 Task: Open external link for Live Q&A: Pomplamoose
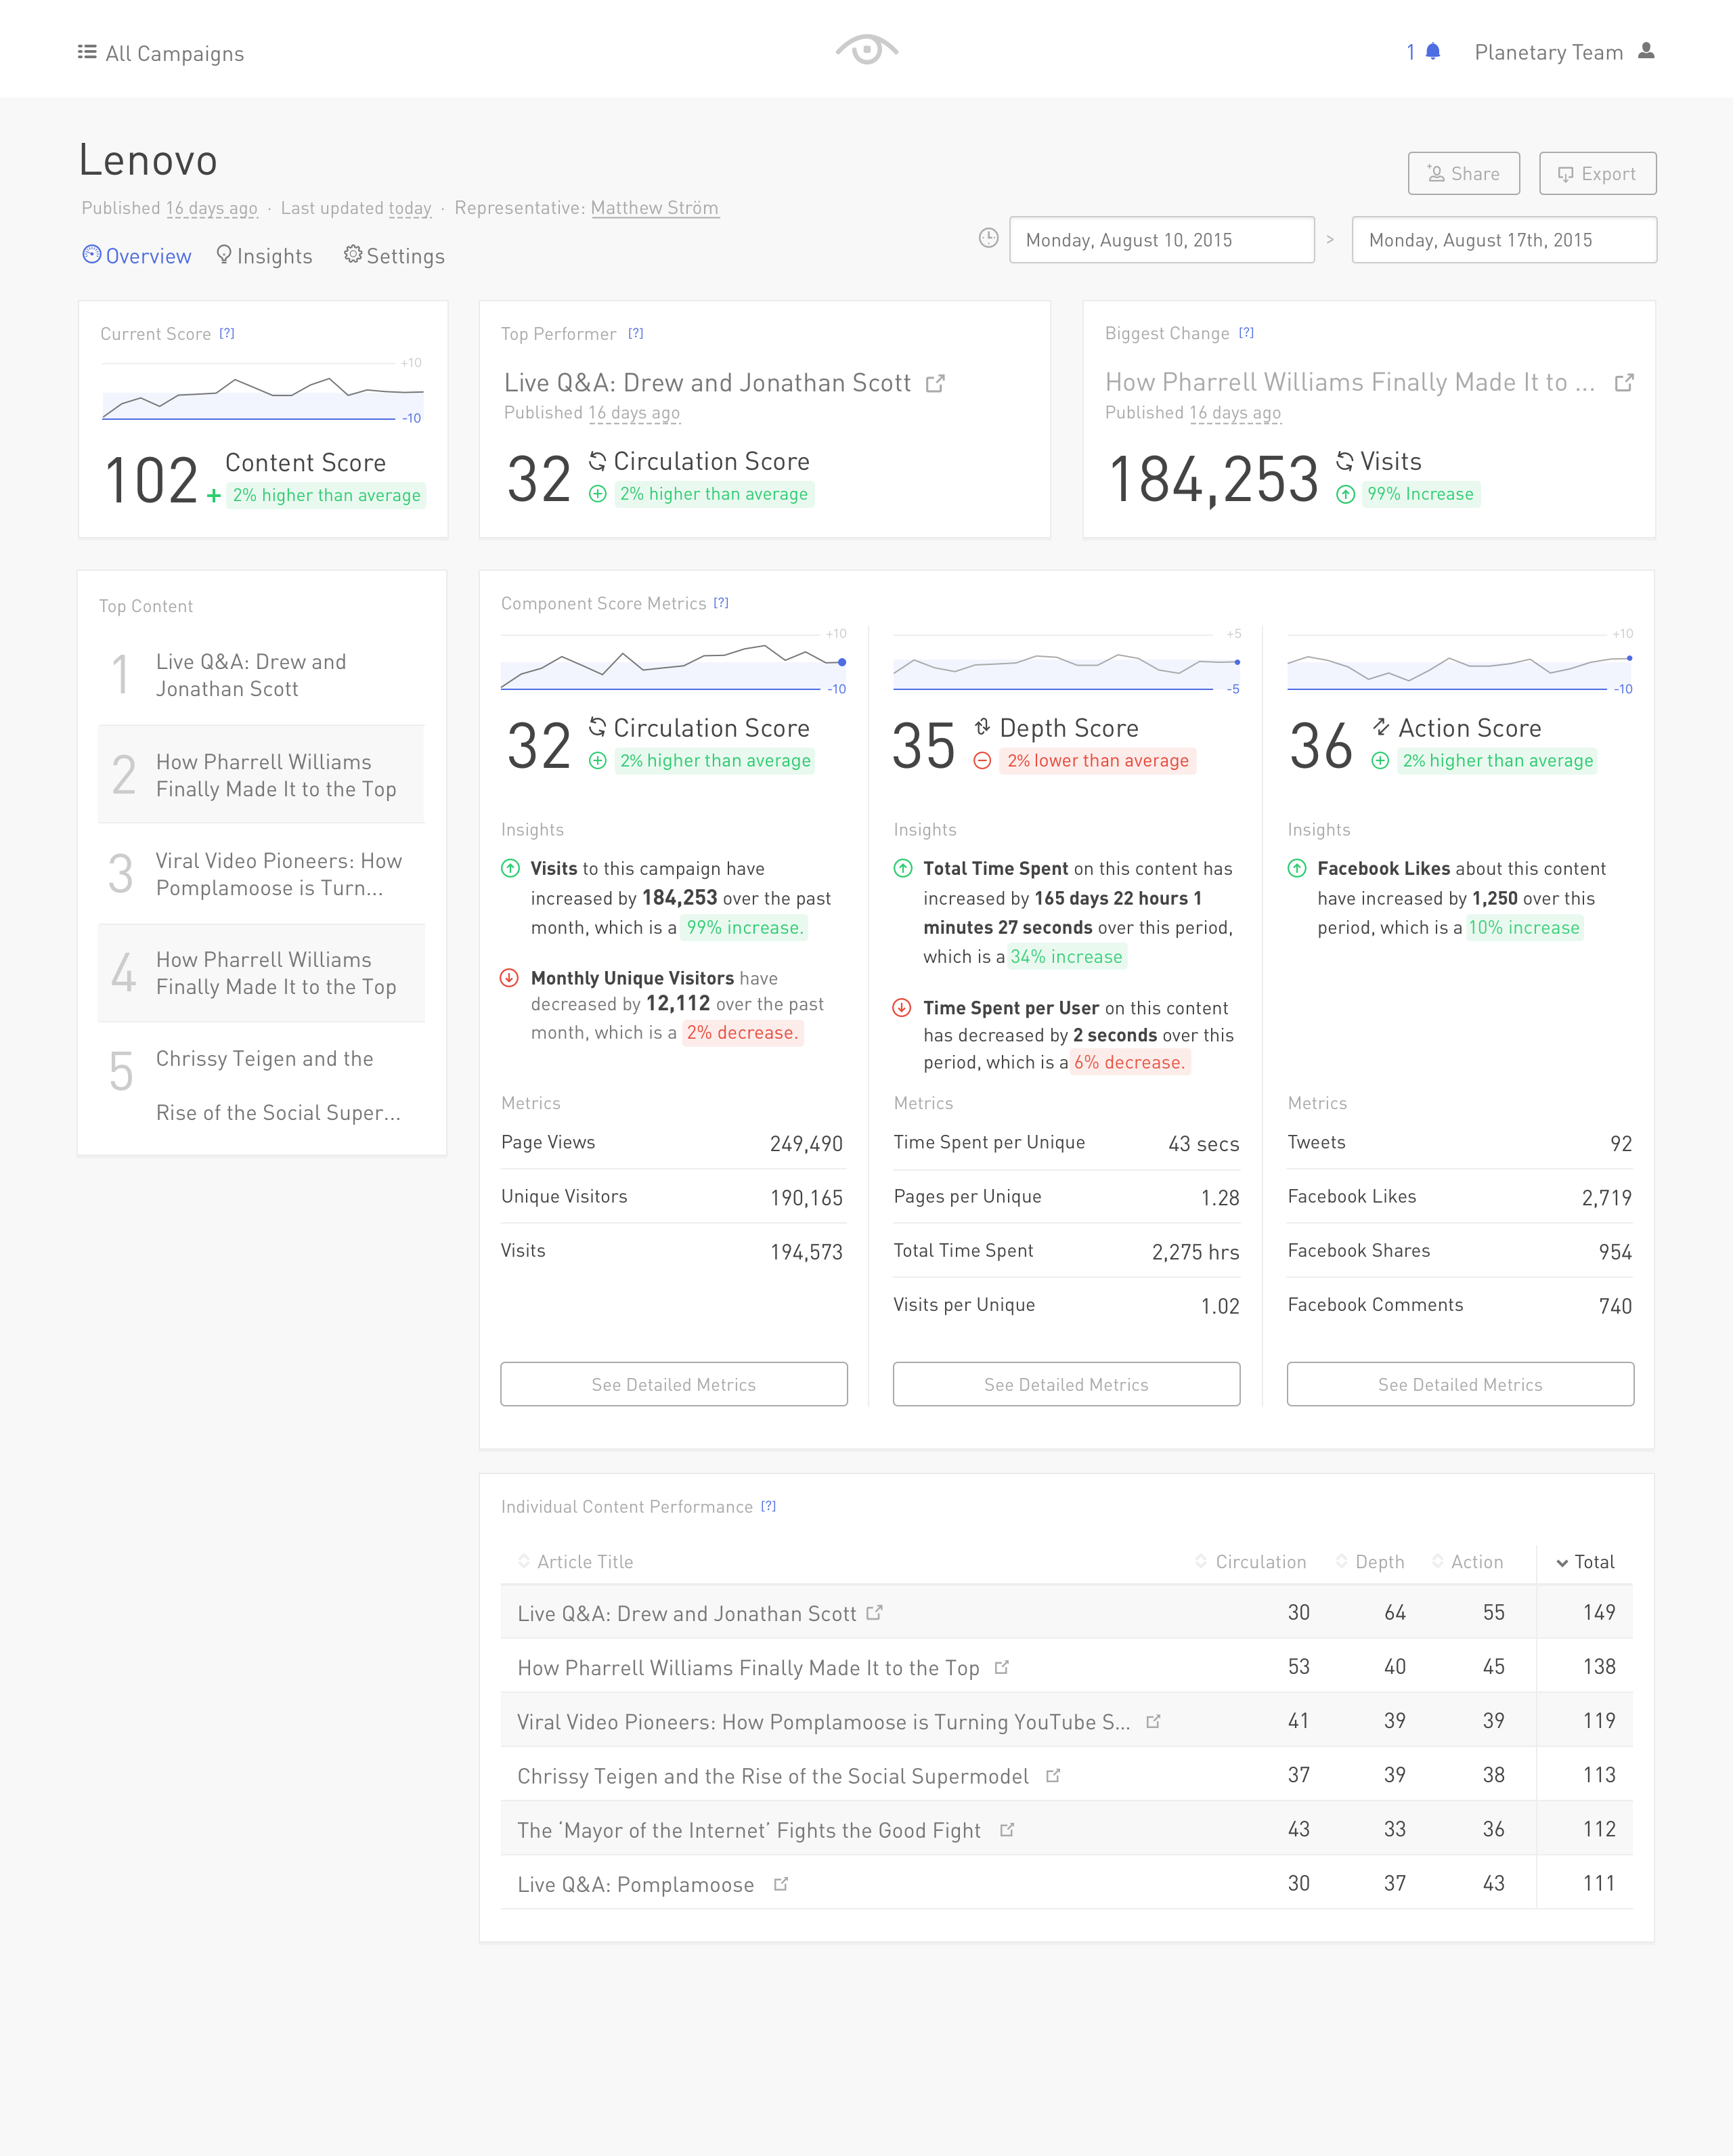tap(781, 1884)
